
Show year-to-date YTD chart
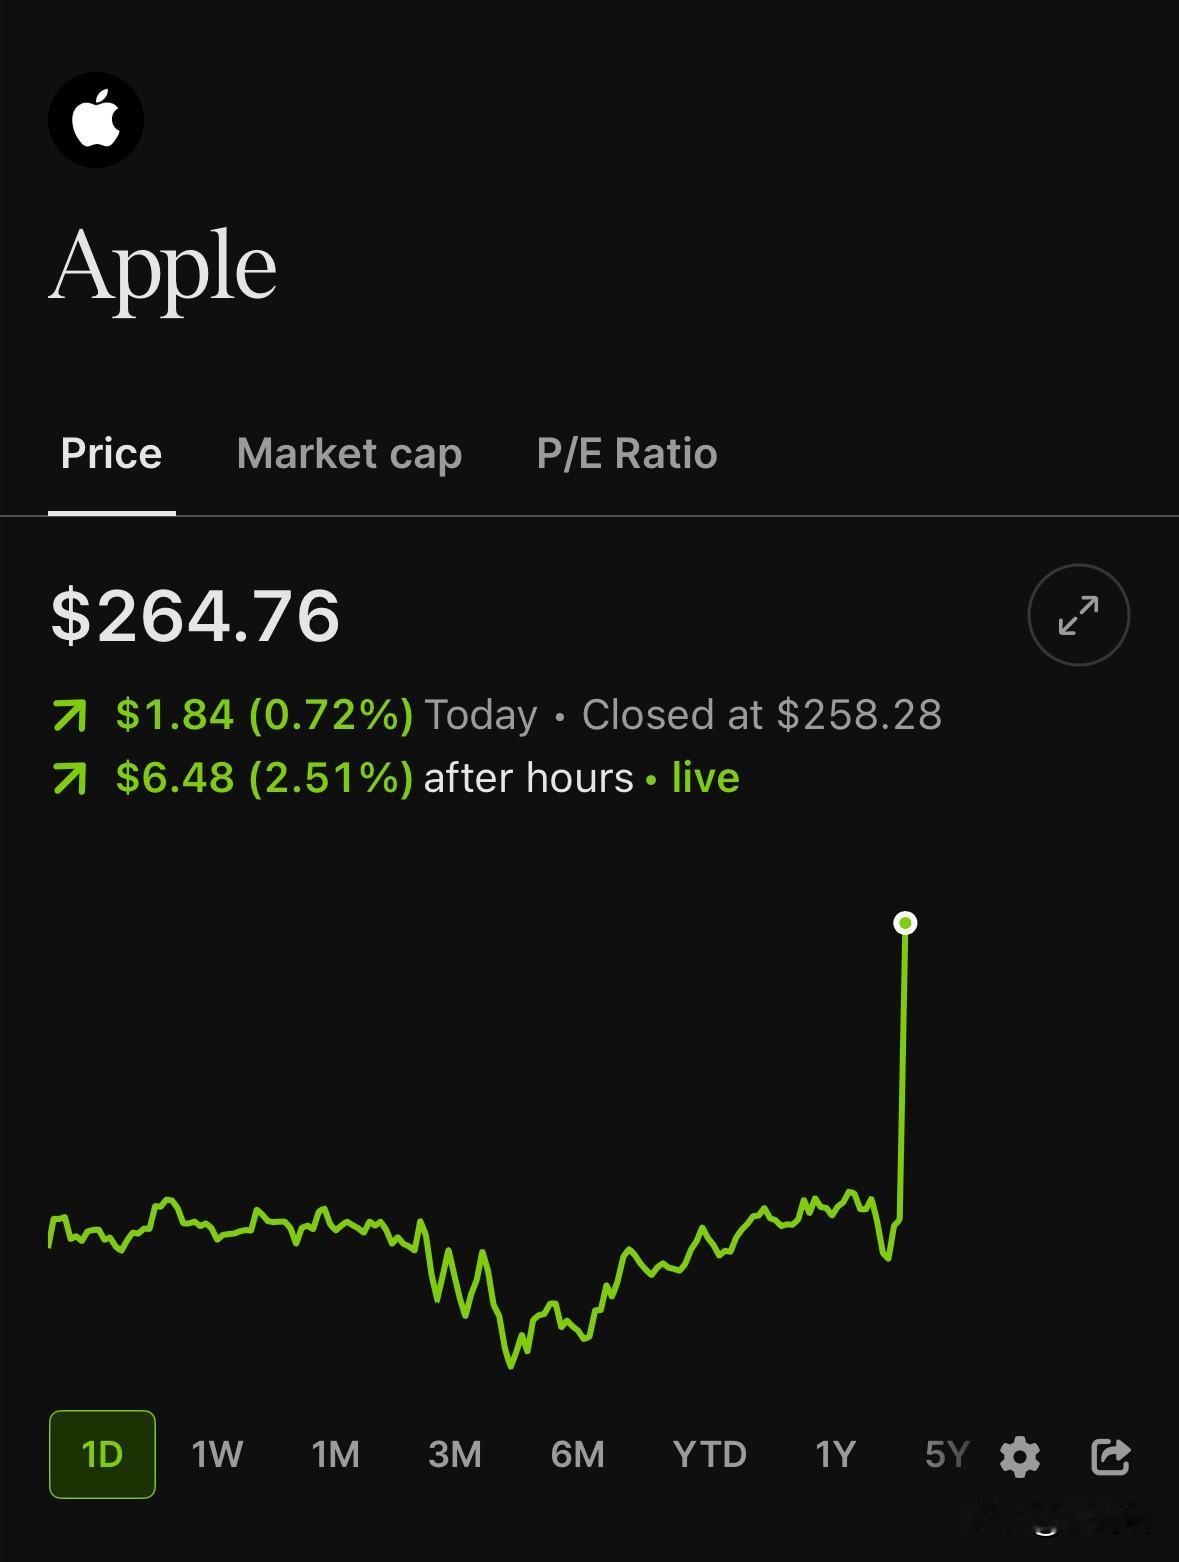click(710, 1454)
